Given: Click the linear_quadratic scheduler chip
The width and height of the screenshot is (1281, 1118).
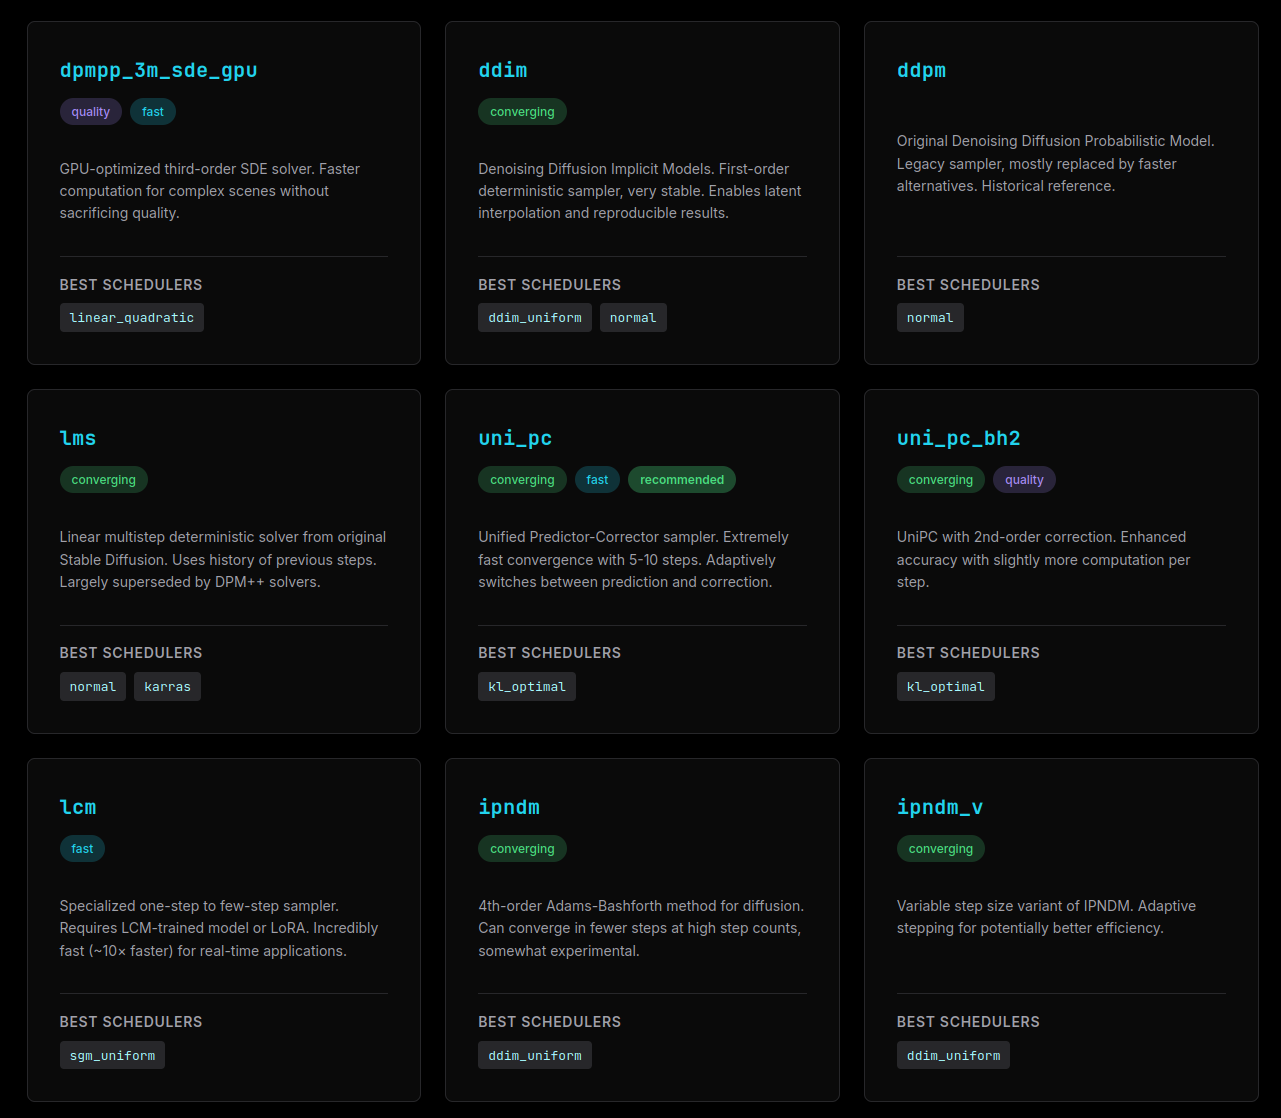Looking at the screenshot, I should [131, 317].
